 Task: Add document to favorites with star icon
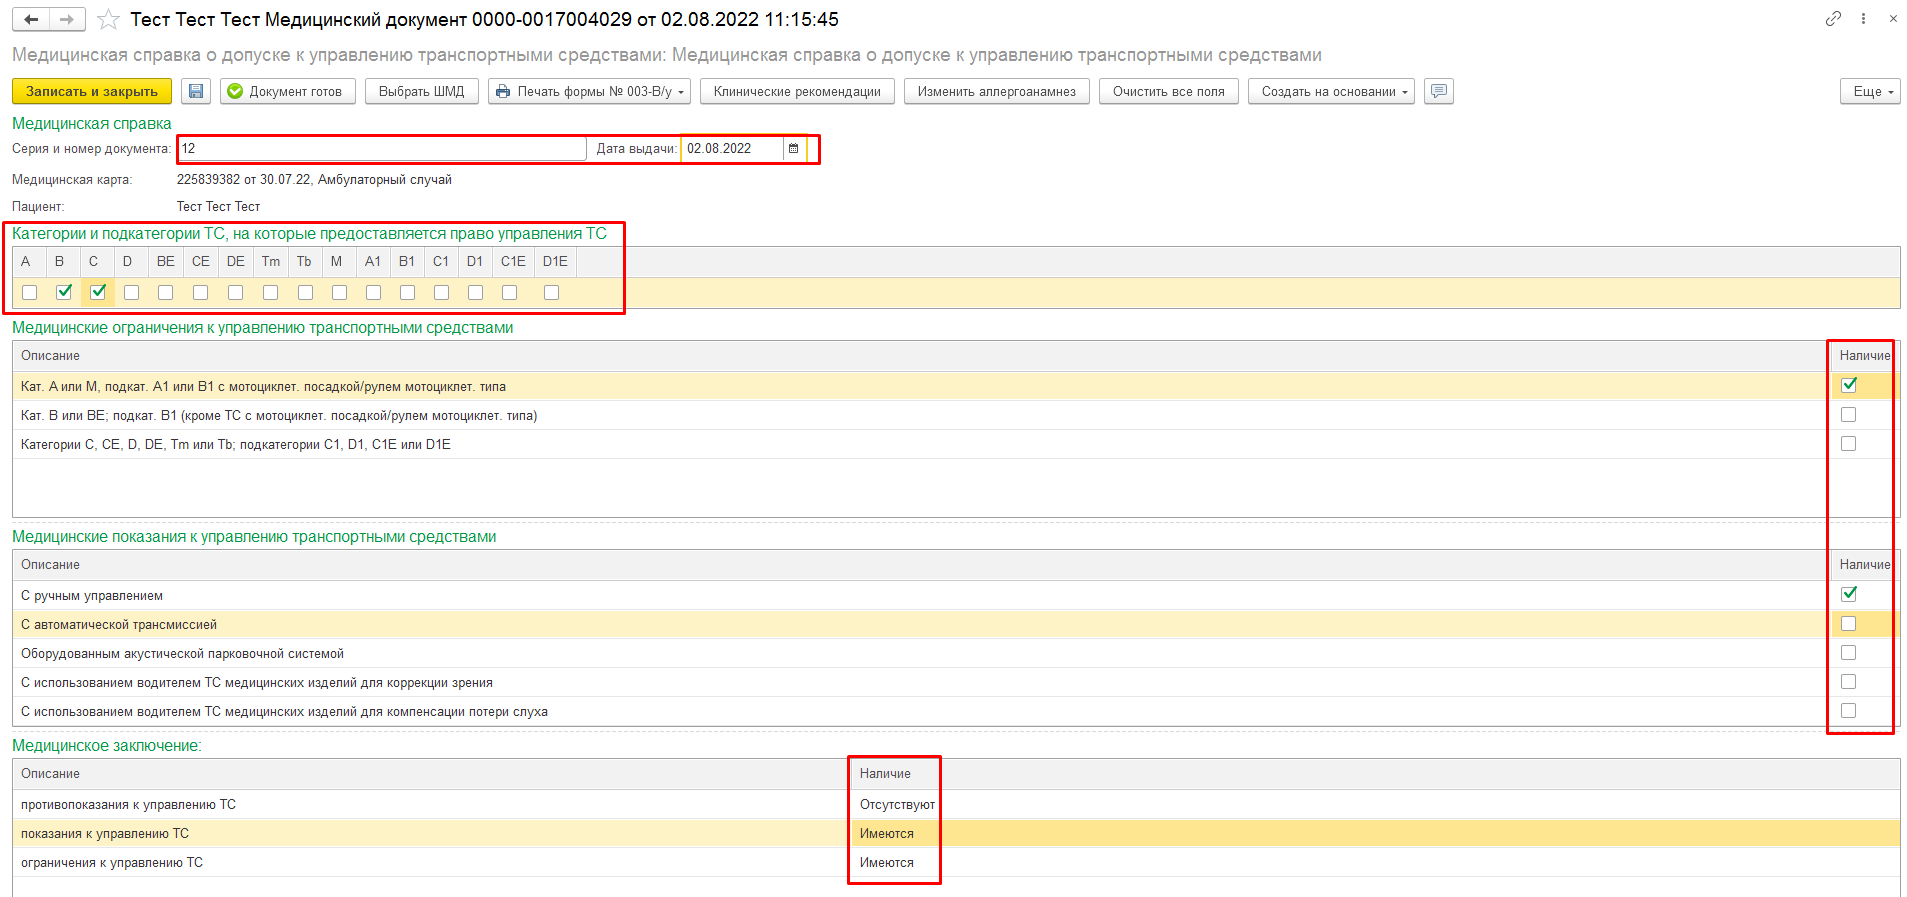pyautogui.click(x=109, y=20)
